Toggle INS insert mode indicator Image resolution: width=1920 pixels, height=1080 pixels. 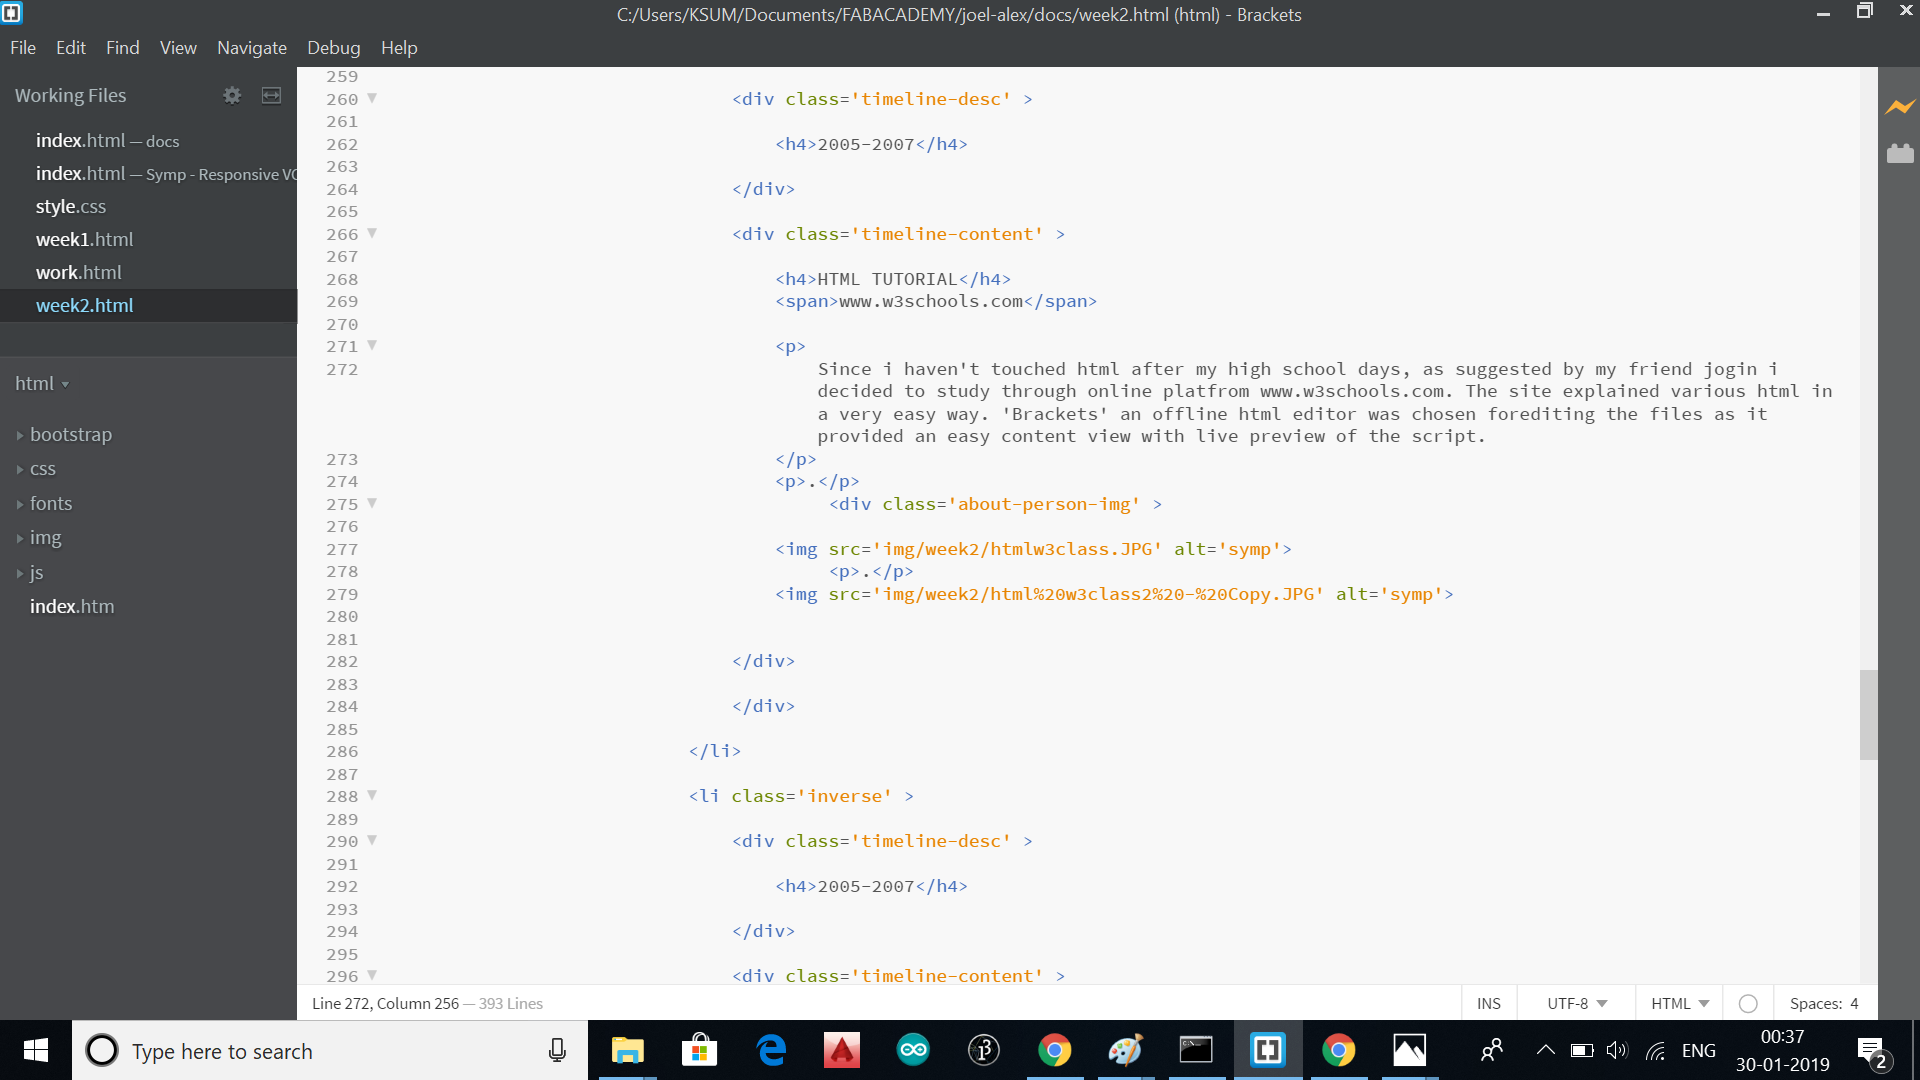point(1488,1003)
